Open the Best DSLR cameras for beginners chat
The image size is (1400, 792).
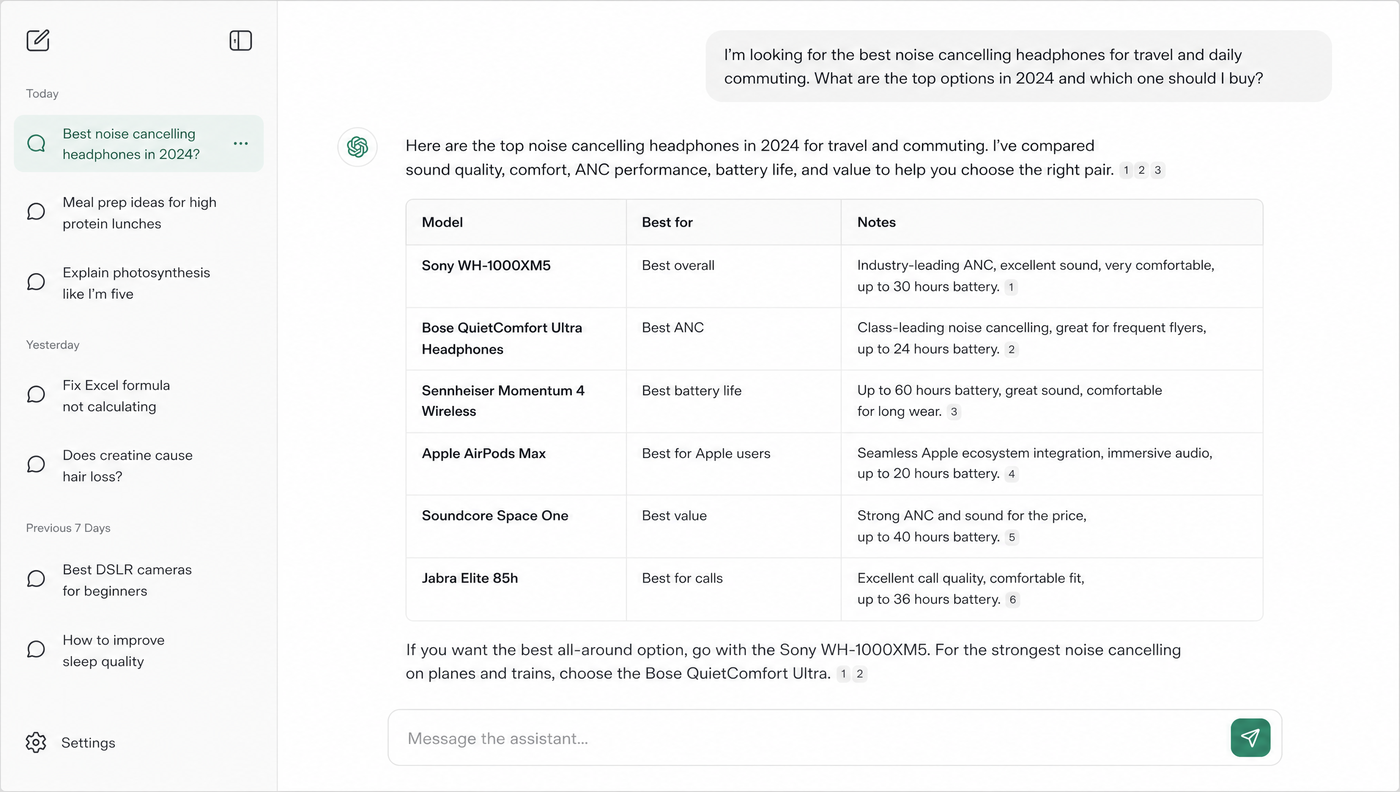[139, 580]
